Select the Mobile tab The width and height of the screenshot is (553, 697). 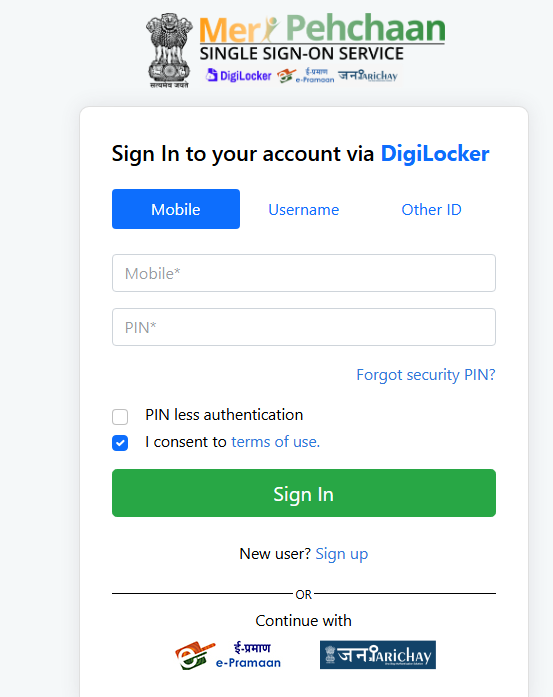click(176, 209)
